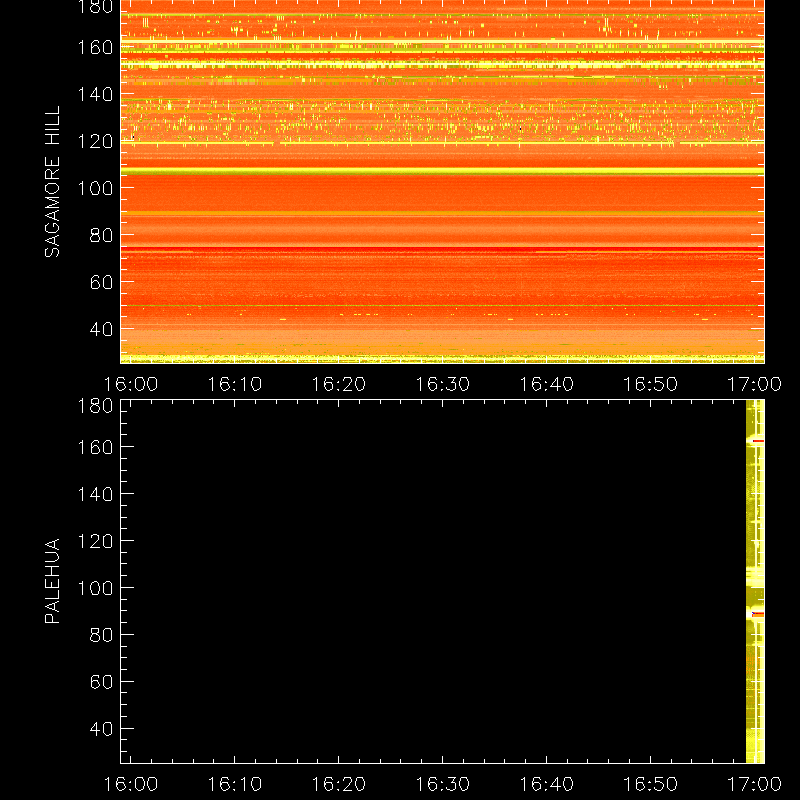Click the 16:50 time label under Palehua plot

[x=651, y=784]
